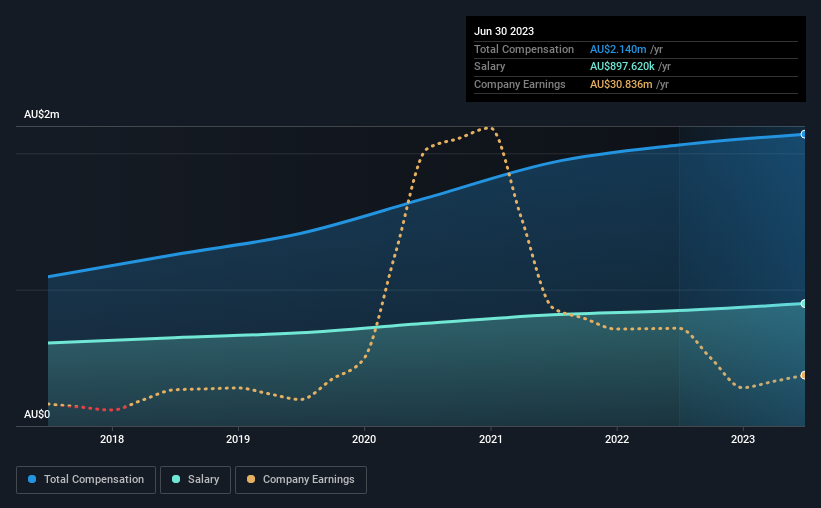This screenshot has height=508, width=821.
Task: Click the teal Salary legend dot
Action: 176,479
